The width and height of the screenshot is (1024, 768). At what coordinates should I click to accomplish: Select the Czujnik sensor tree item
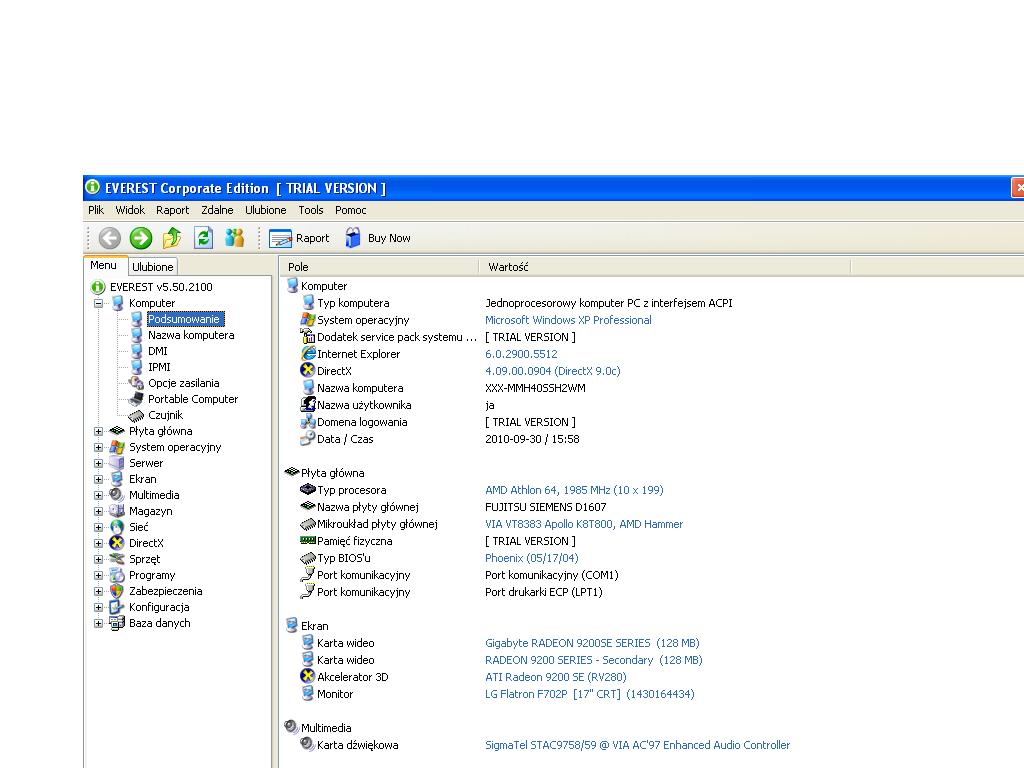[x=165, y=415]
